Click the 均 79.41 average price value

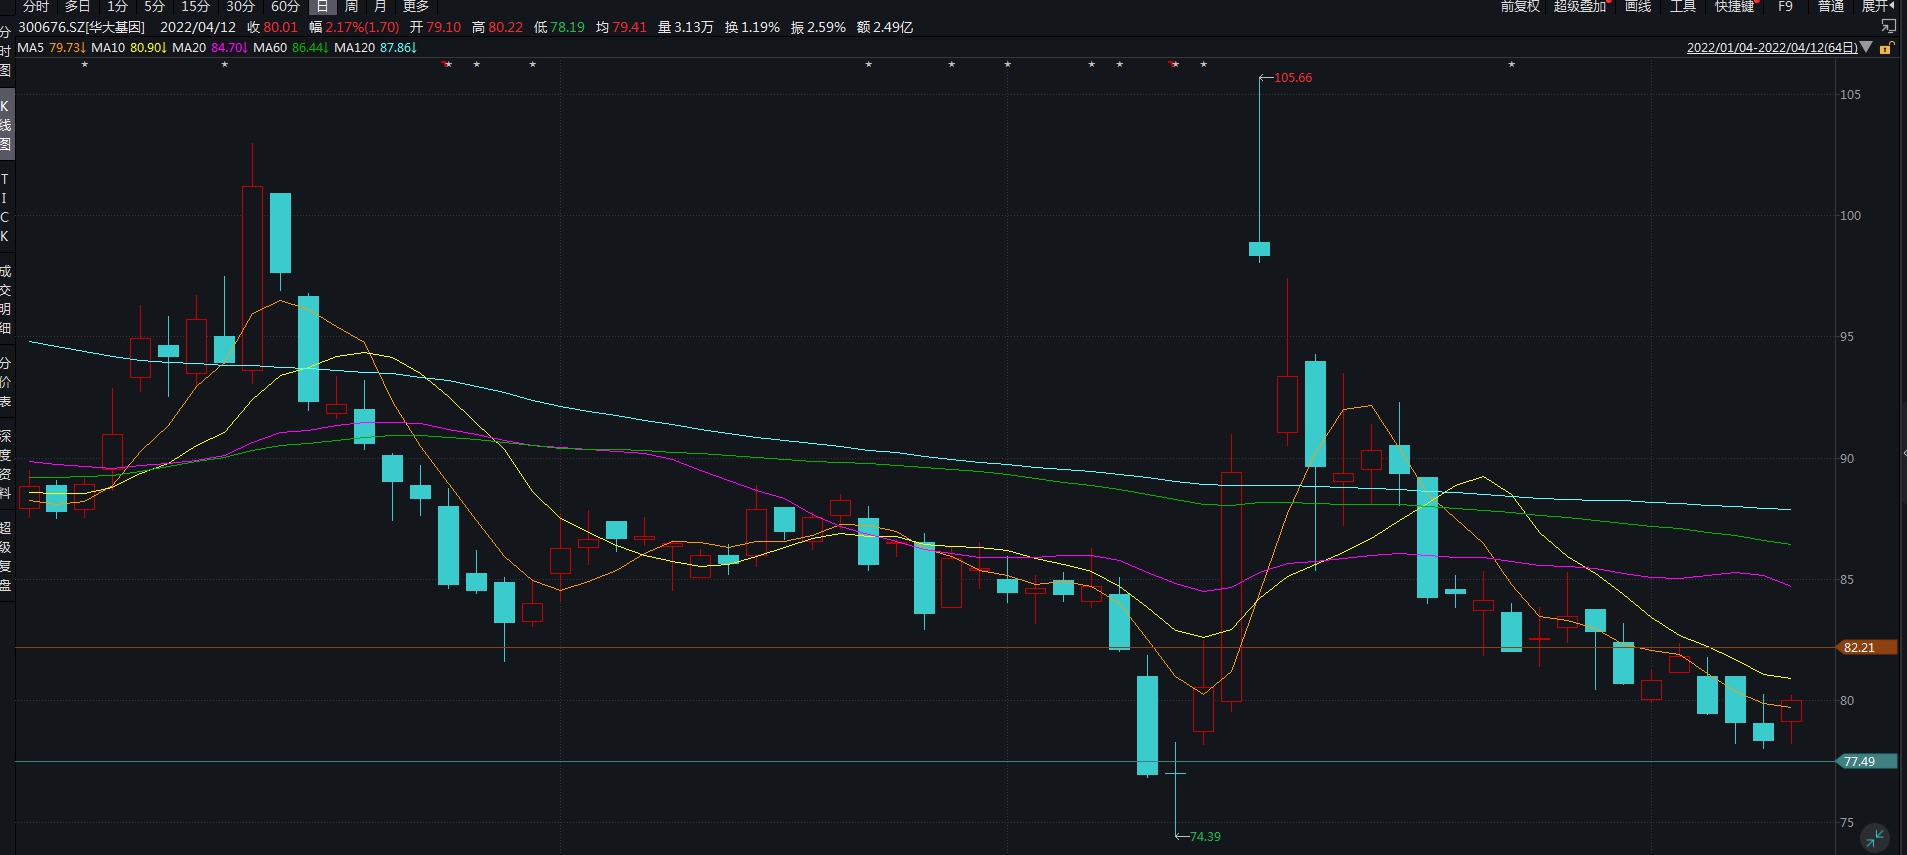tap(622, 27)
